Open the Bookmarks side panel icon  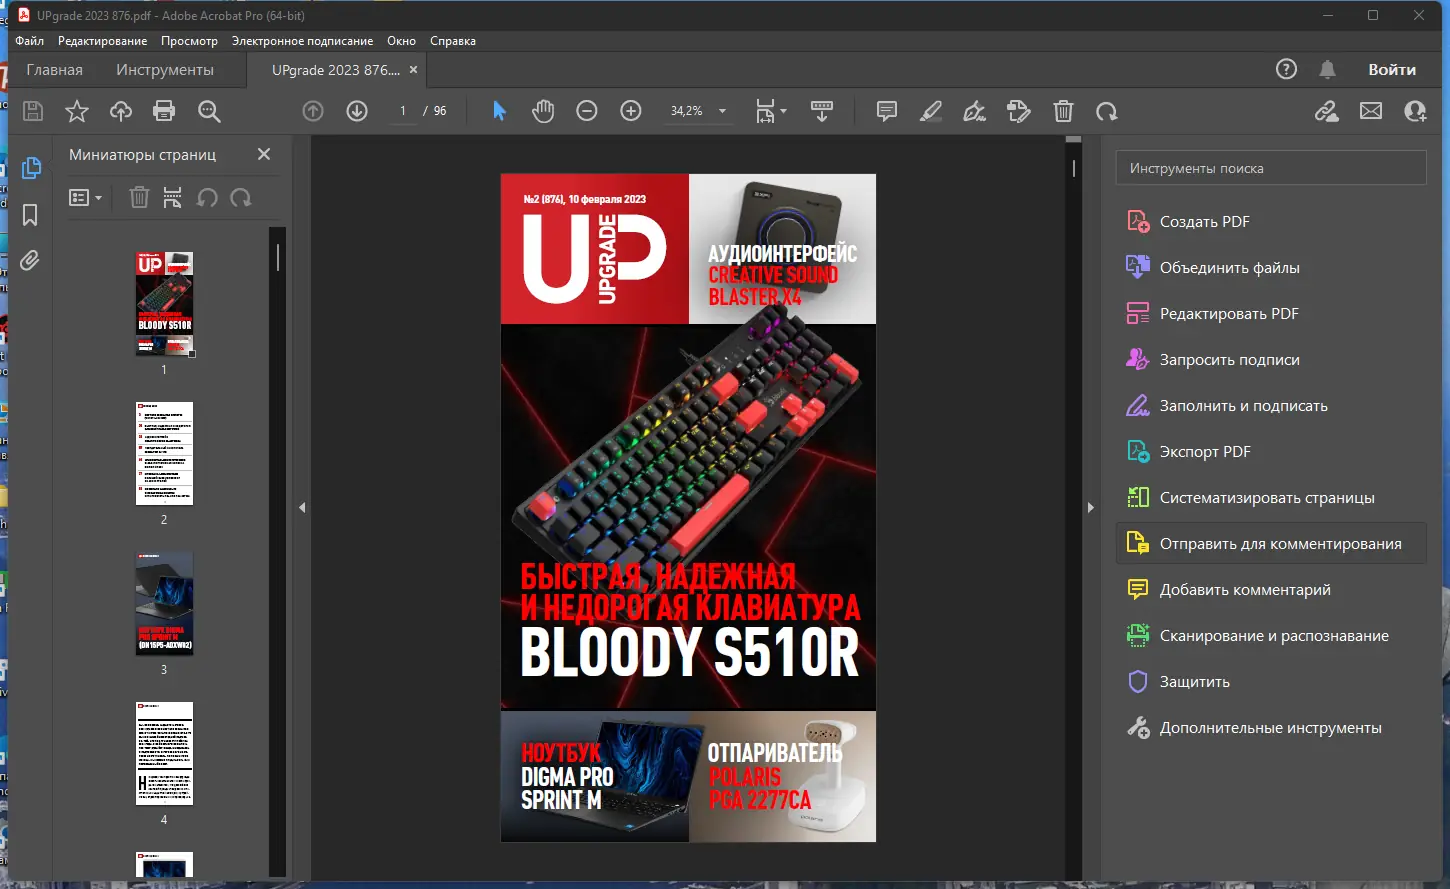[30, 214]
